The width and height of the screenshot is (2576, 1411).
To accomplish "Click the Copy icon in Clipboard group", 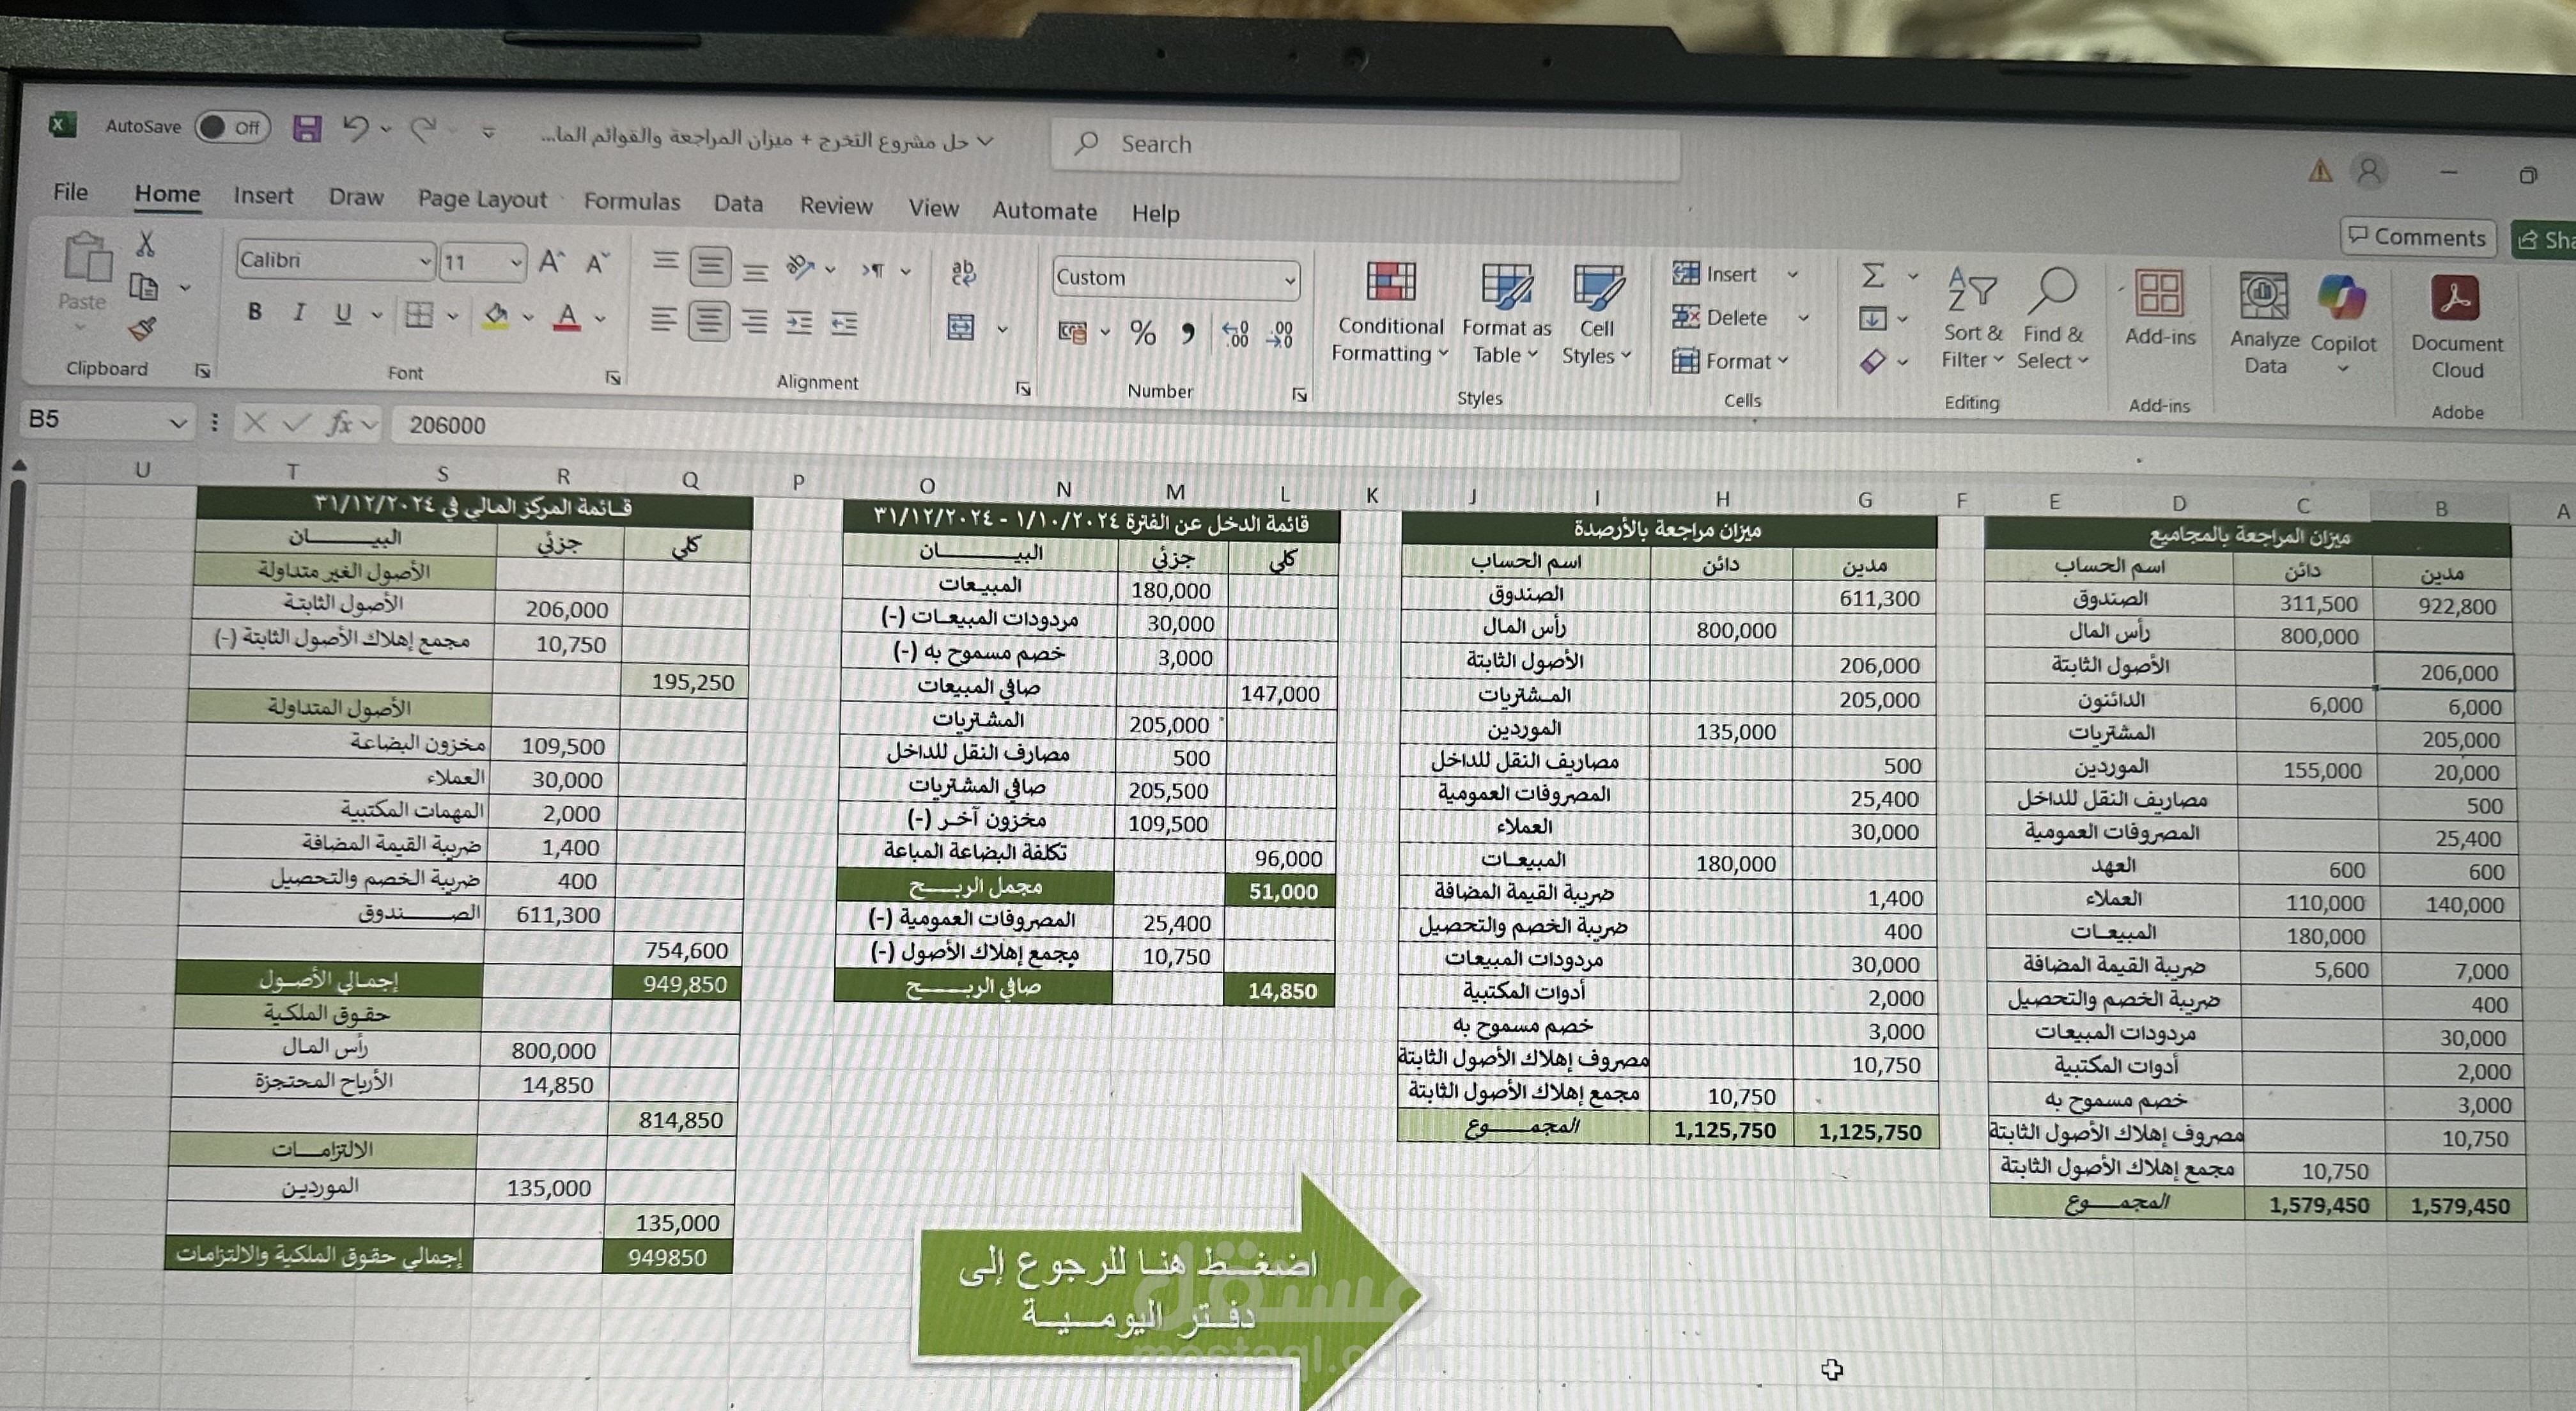I will pyautogui.click(x=144, y=288).
